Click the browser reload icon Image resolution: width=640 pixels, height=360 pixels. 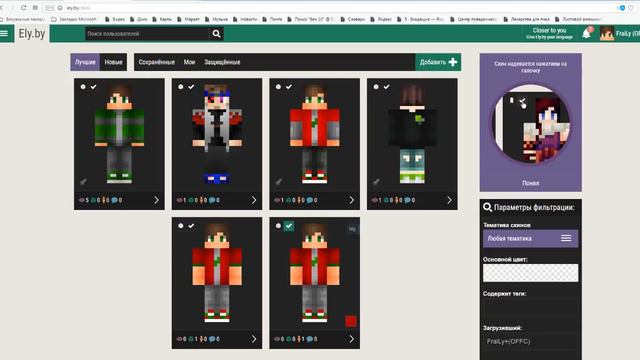pyautogui.click(x=24, y=8)
